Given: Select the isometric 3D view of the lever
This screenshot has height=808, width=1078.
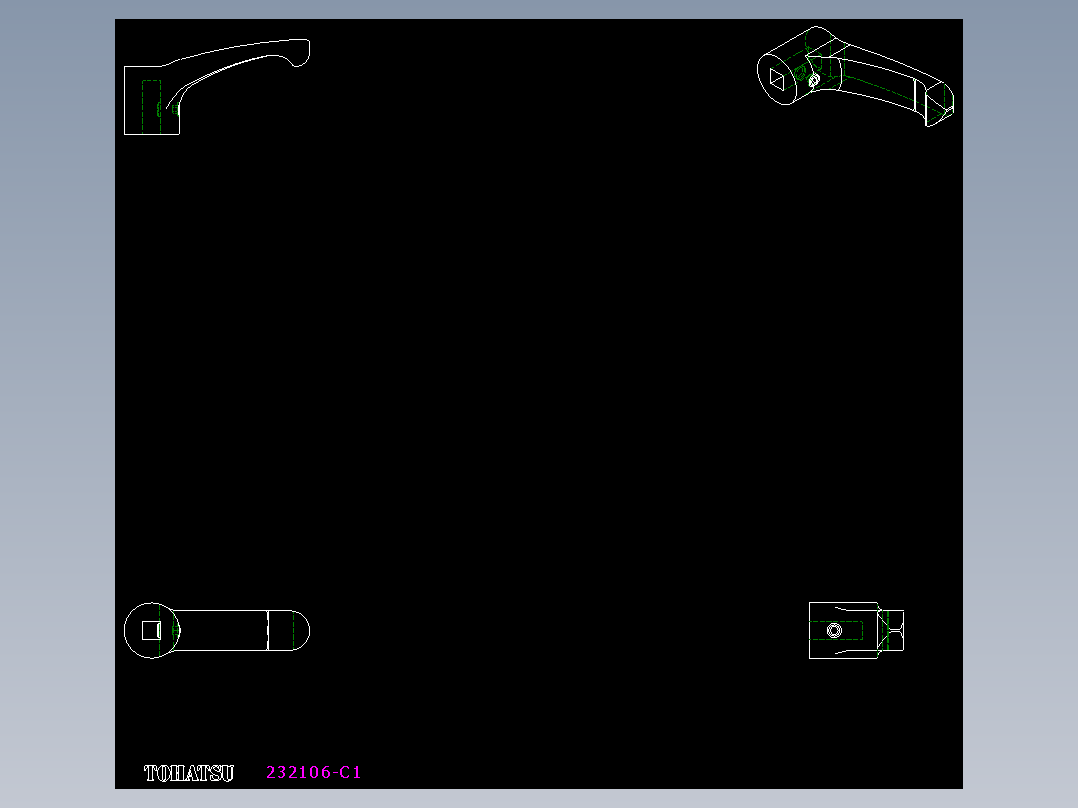Looking at the screenshot, I should click(855, 76).
